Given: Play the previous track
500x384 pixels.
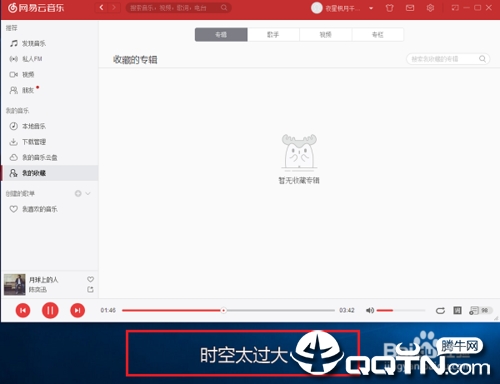Looking at the screenshot, I should (23, 311).
